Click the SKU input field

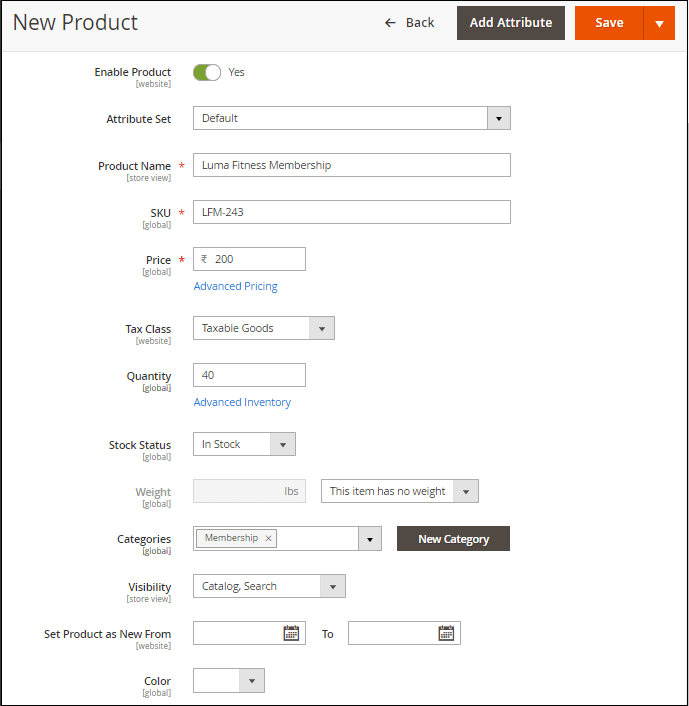[352, 212]
